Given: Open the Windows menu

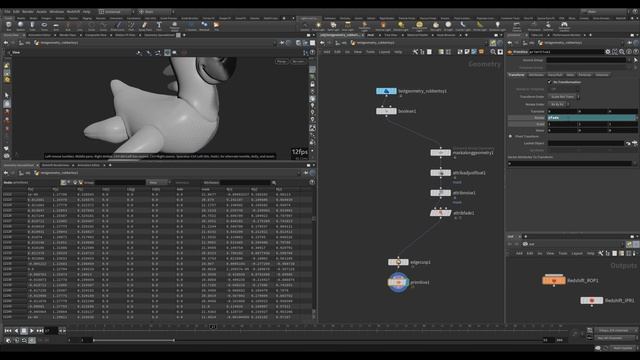Looking at the screenshot, I should point(57,12).
